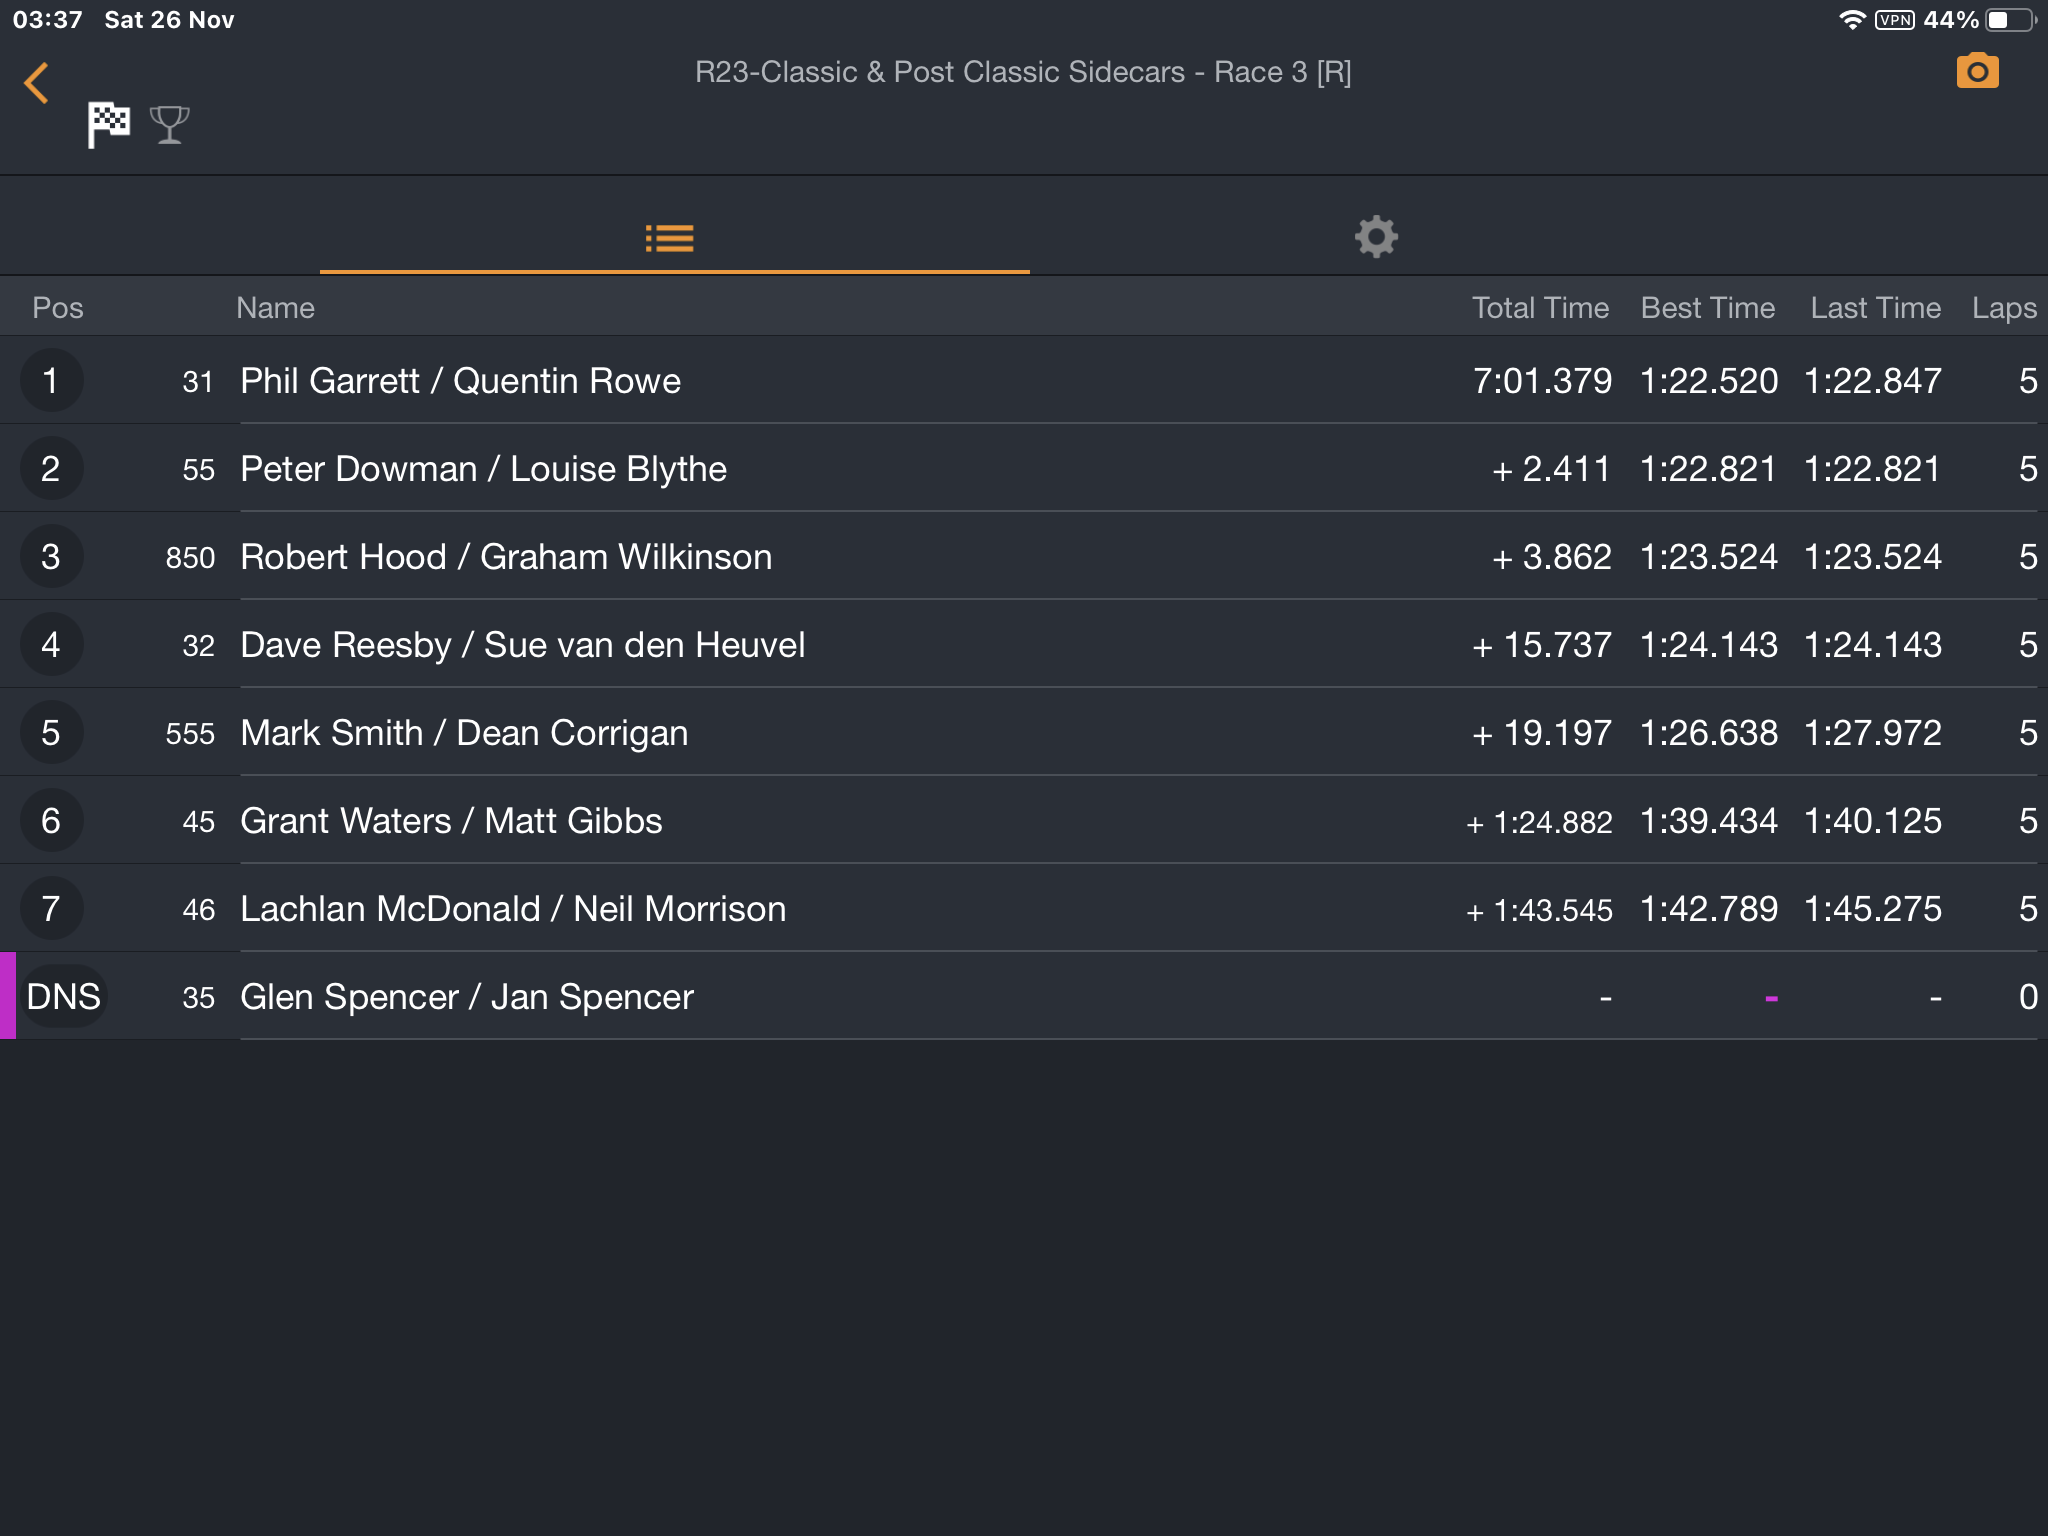This screenshot has height=1536, width=2048.
Task: Sort by the Pos column header
Action: 58,308
